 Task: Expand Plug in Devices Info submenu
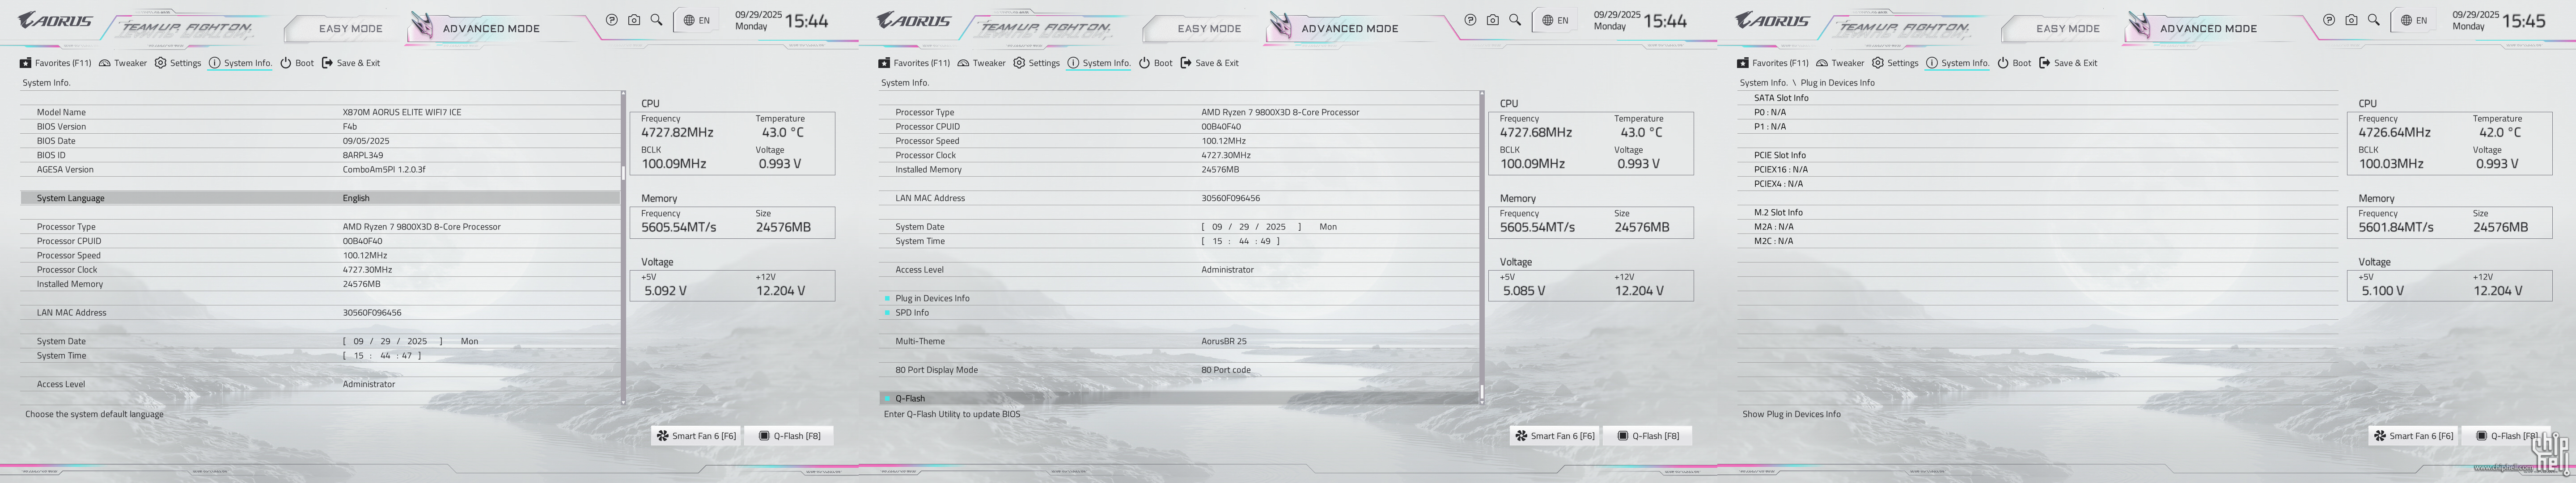931,298
